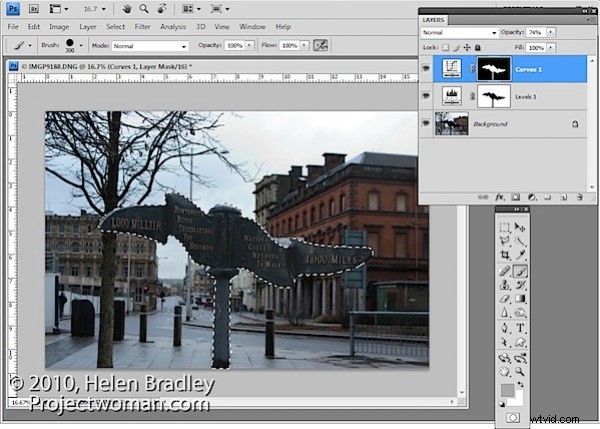The width and height of the screenshot is (600, 429).
Task: Select the Hand tool in the toolbox
Action: point(505,372)
